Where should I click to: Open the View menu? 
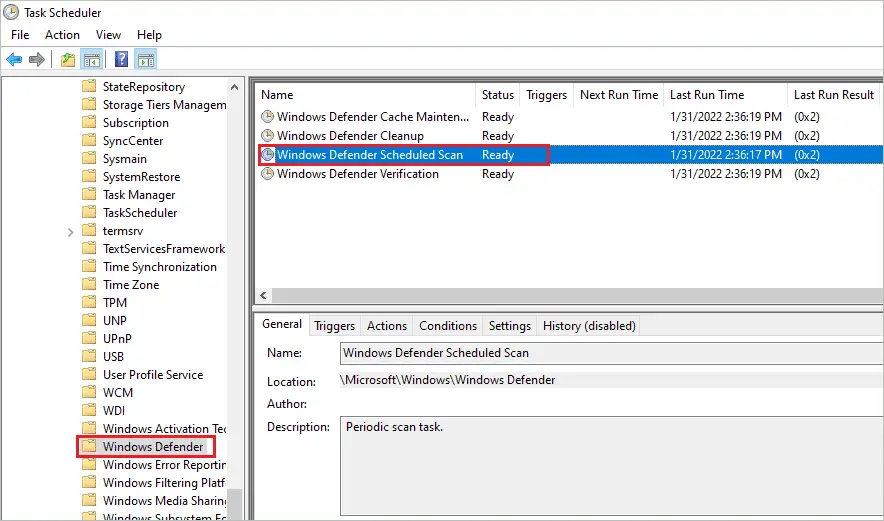point(108,35)
